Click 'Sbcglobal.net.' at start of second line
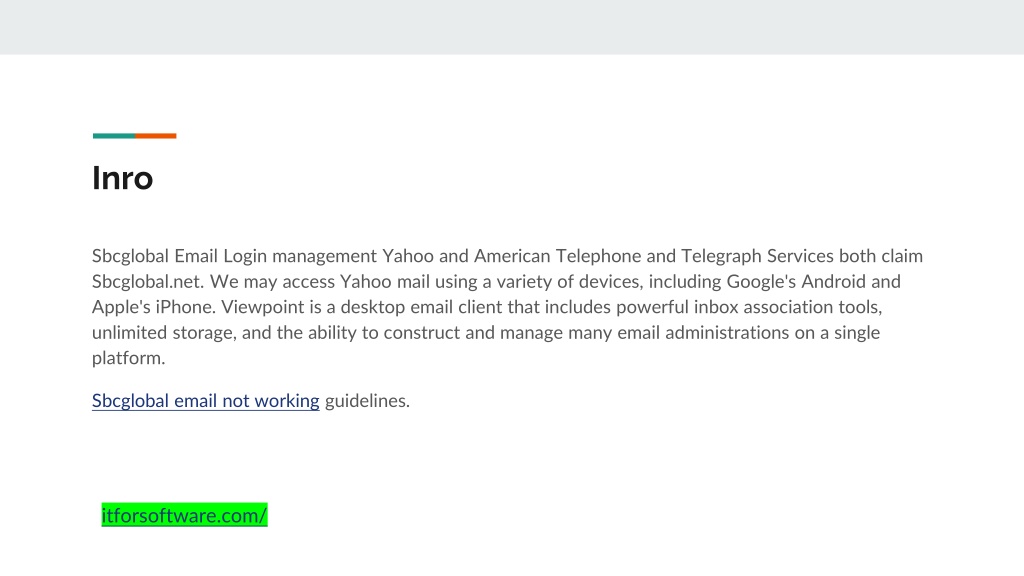1024x576 pixels. click(148, 281)
